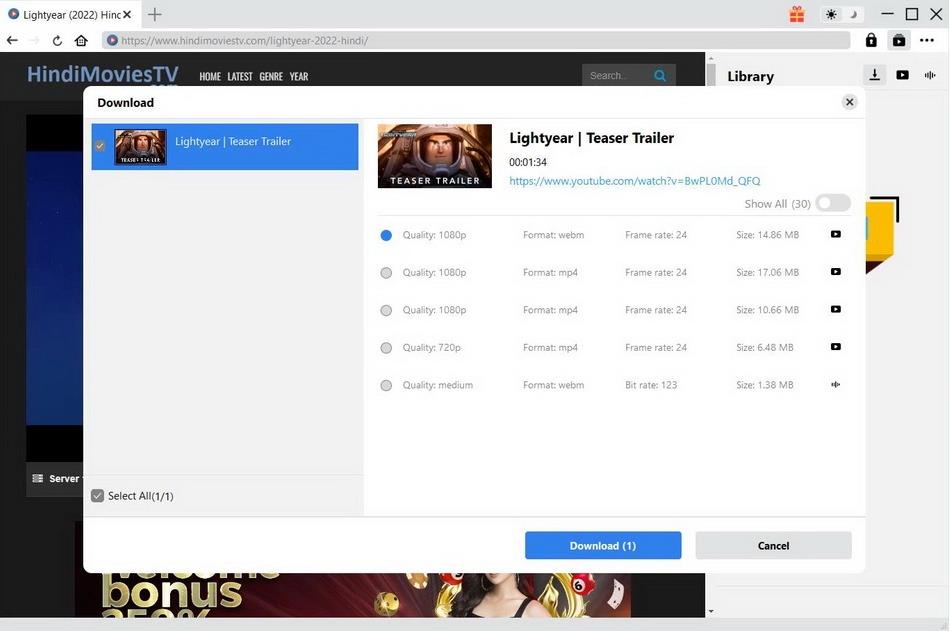Toggle the checkbox on the Lightyear Teaser Trailer item

click(x=100, y=146)
